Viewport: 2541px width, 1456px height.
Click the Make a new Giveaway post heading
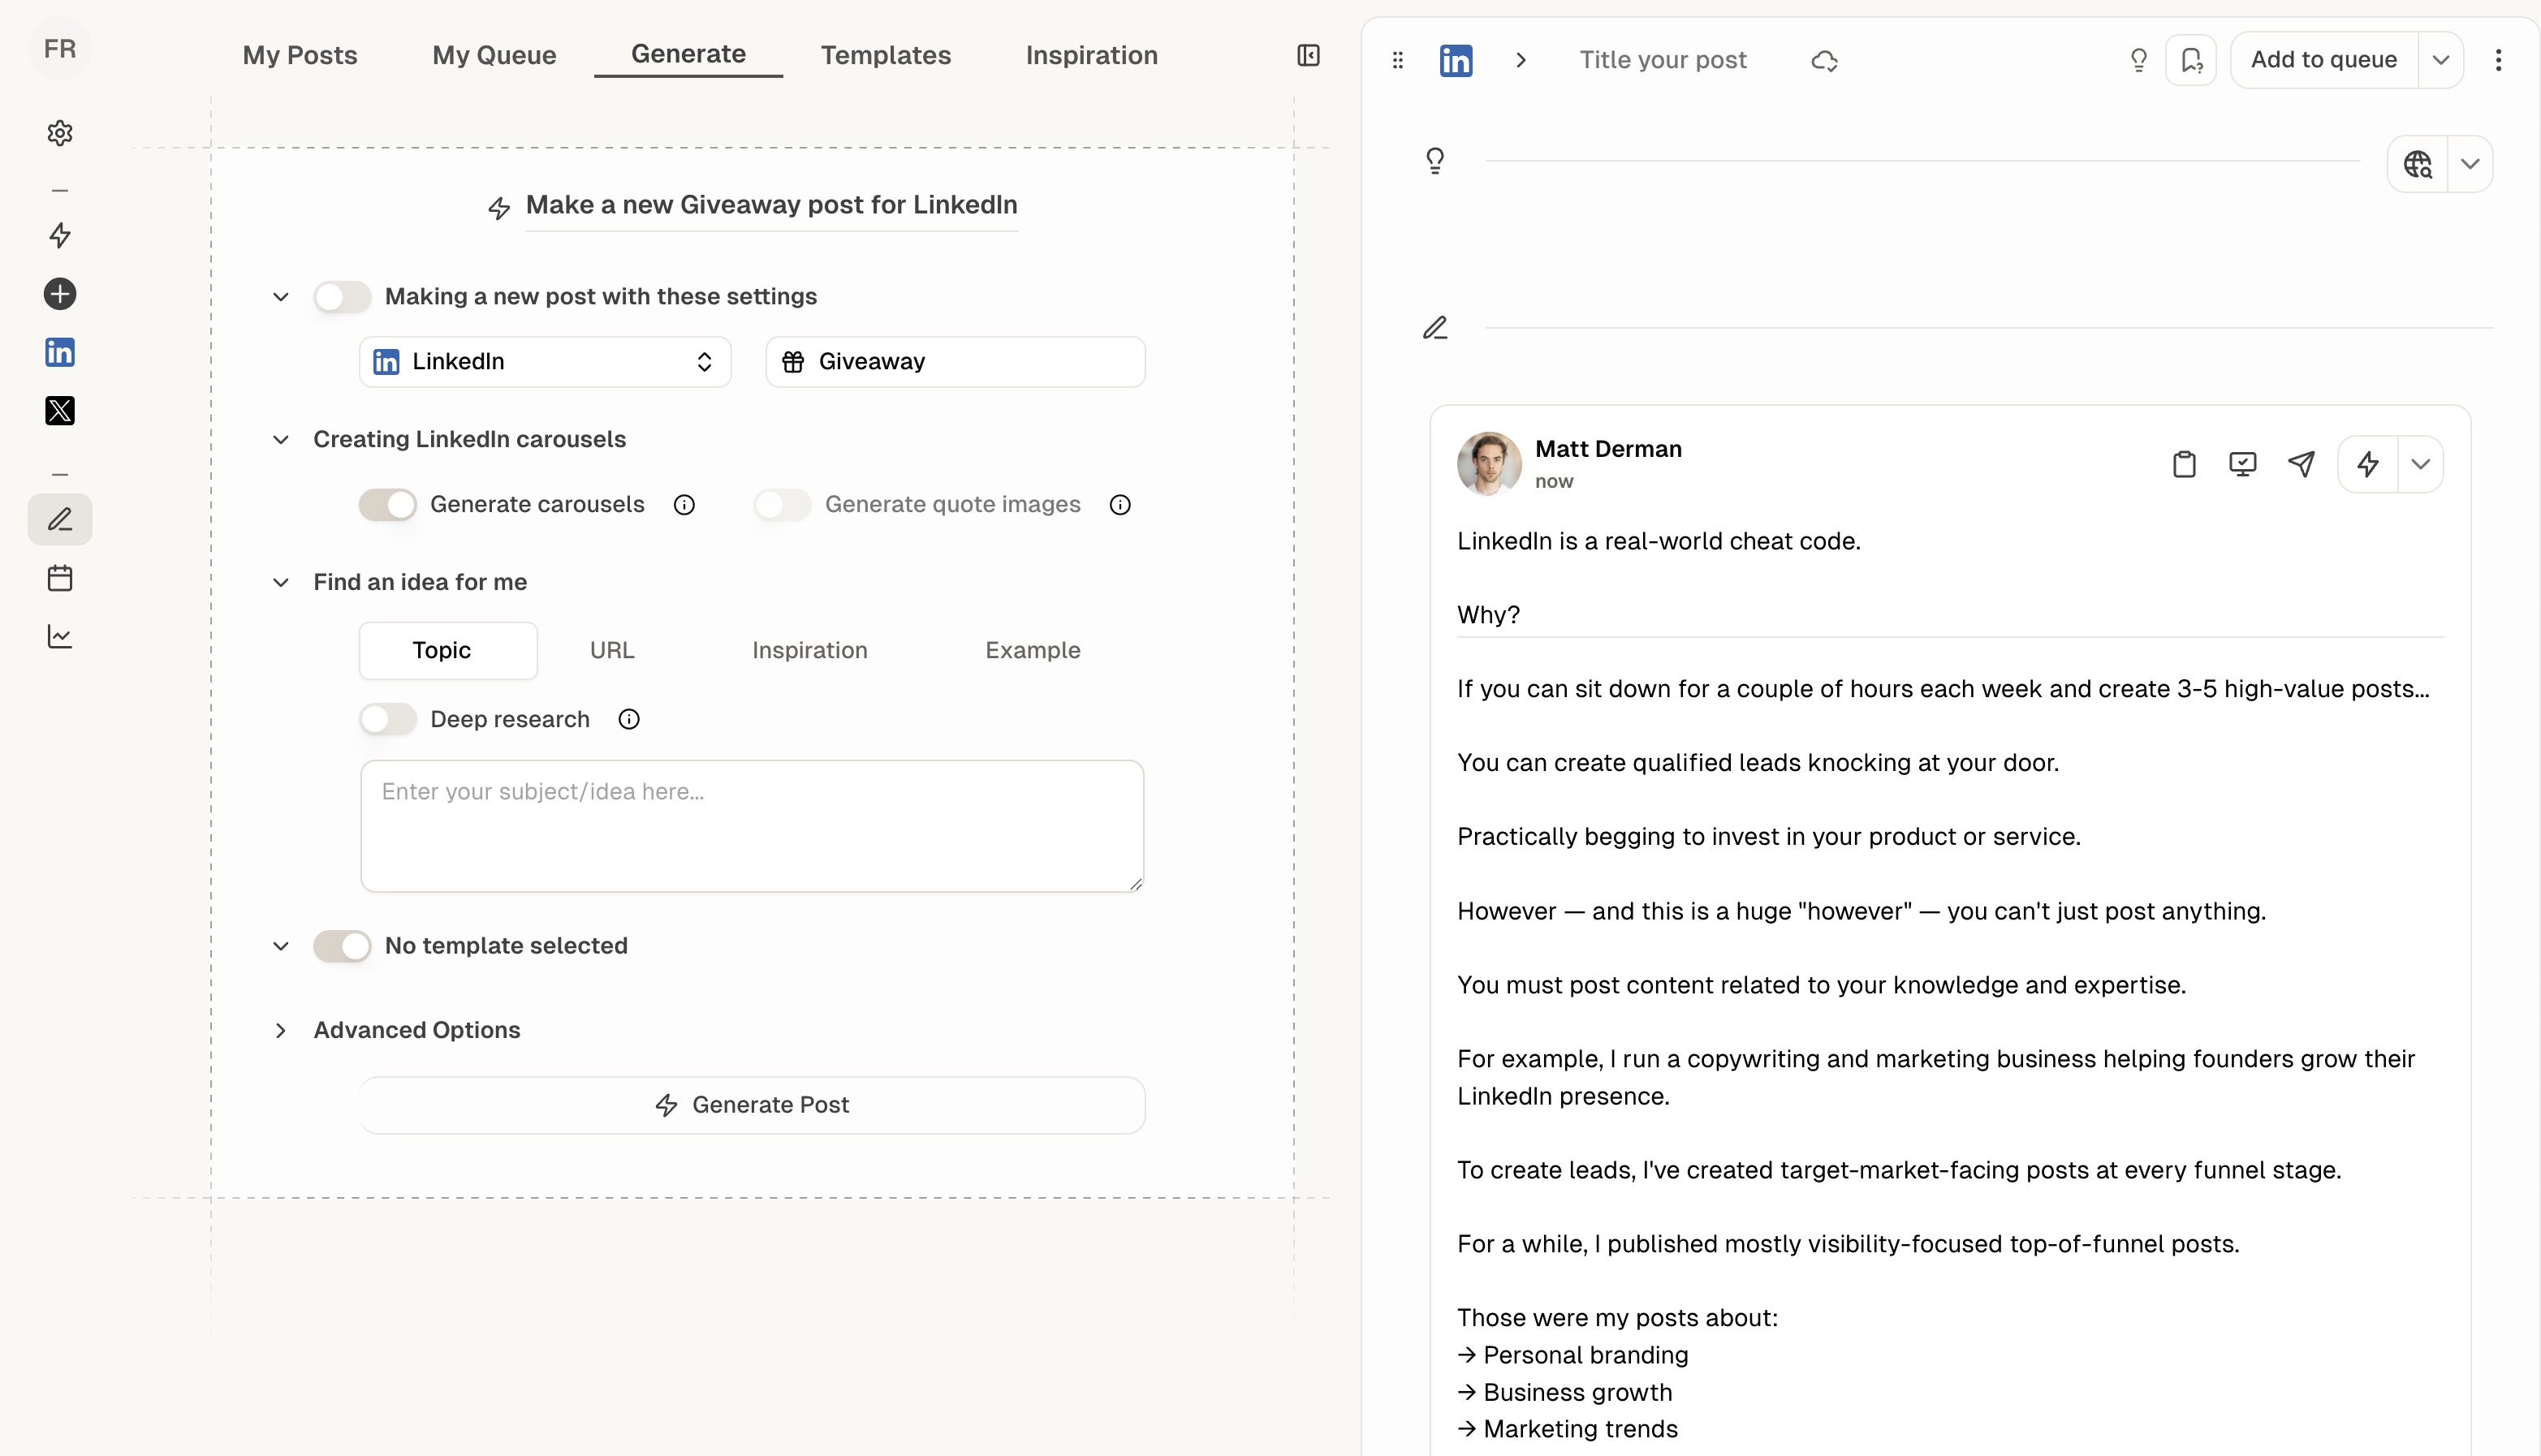(x=771, y=205)
